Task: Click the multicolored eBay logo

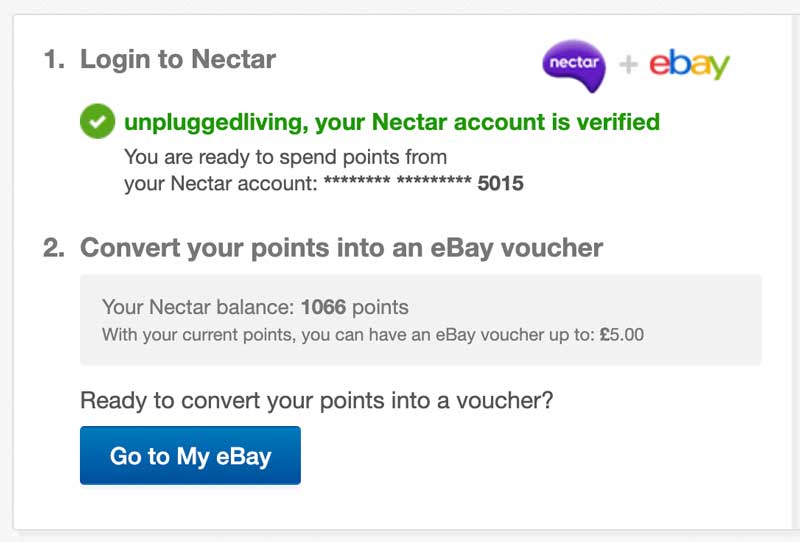Action: click(x=689, y=65)
